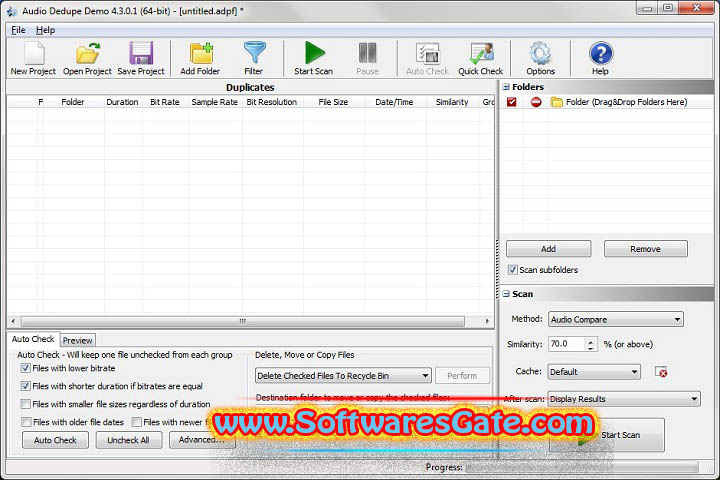Click the large Start Scan button in Scan panel
Image resolution: width=720 pixels, height=480 pixels.
click(x=606, y=435)
